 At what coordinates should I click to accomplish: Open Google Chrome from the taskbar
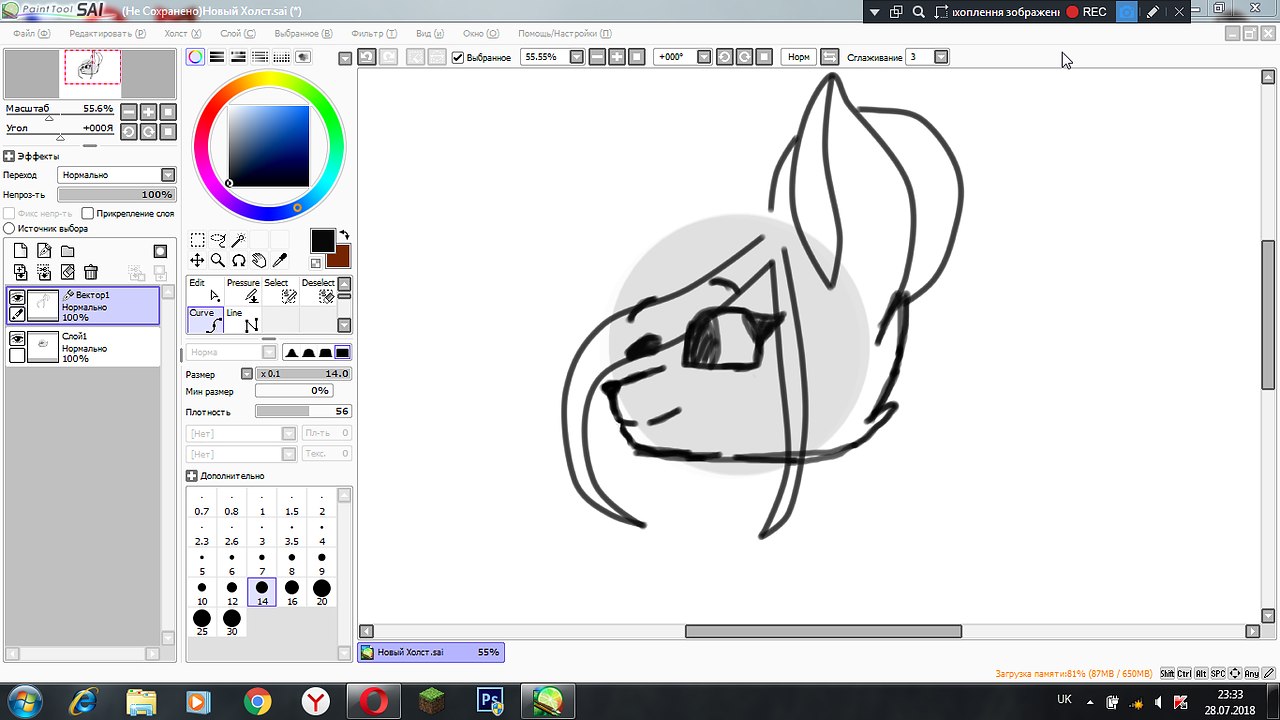pos(257,702)
